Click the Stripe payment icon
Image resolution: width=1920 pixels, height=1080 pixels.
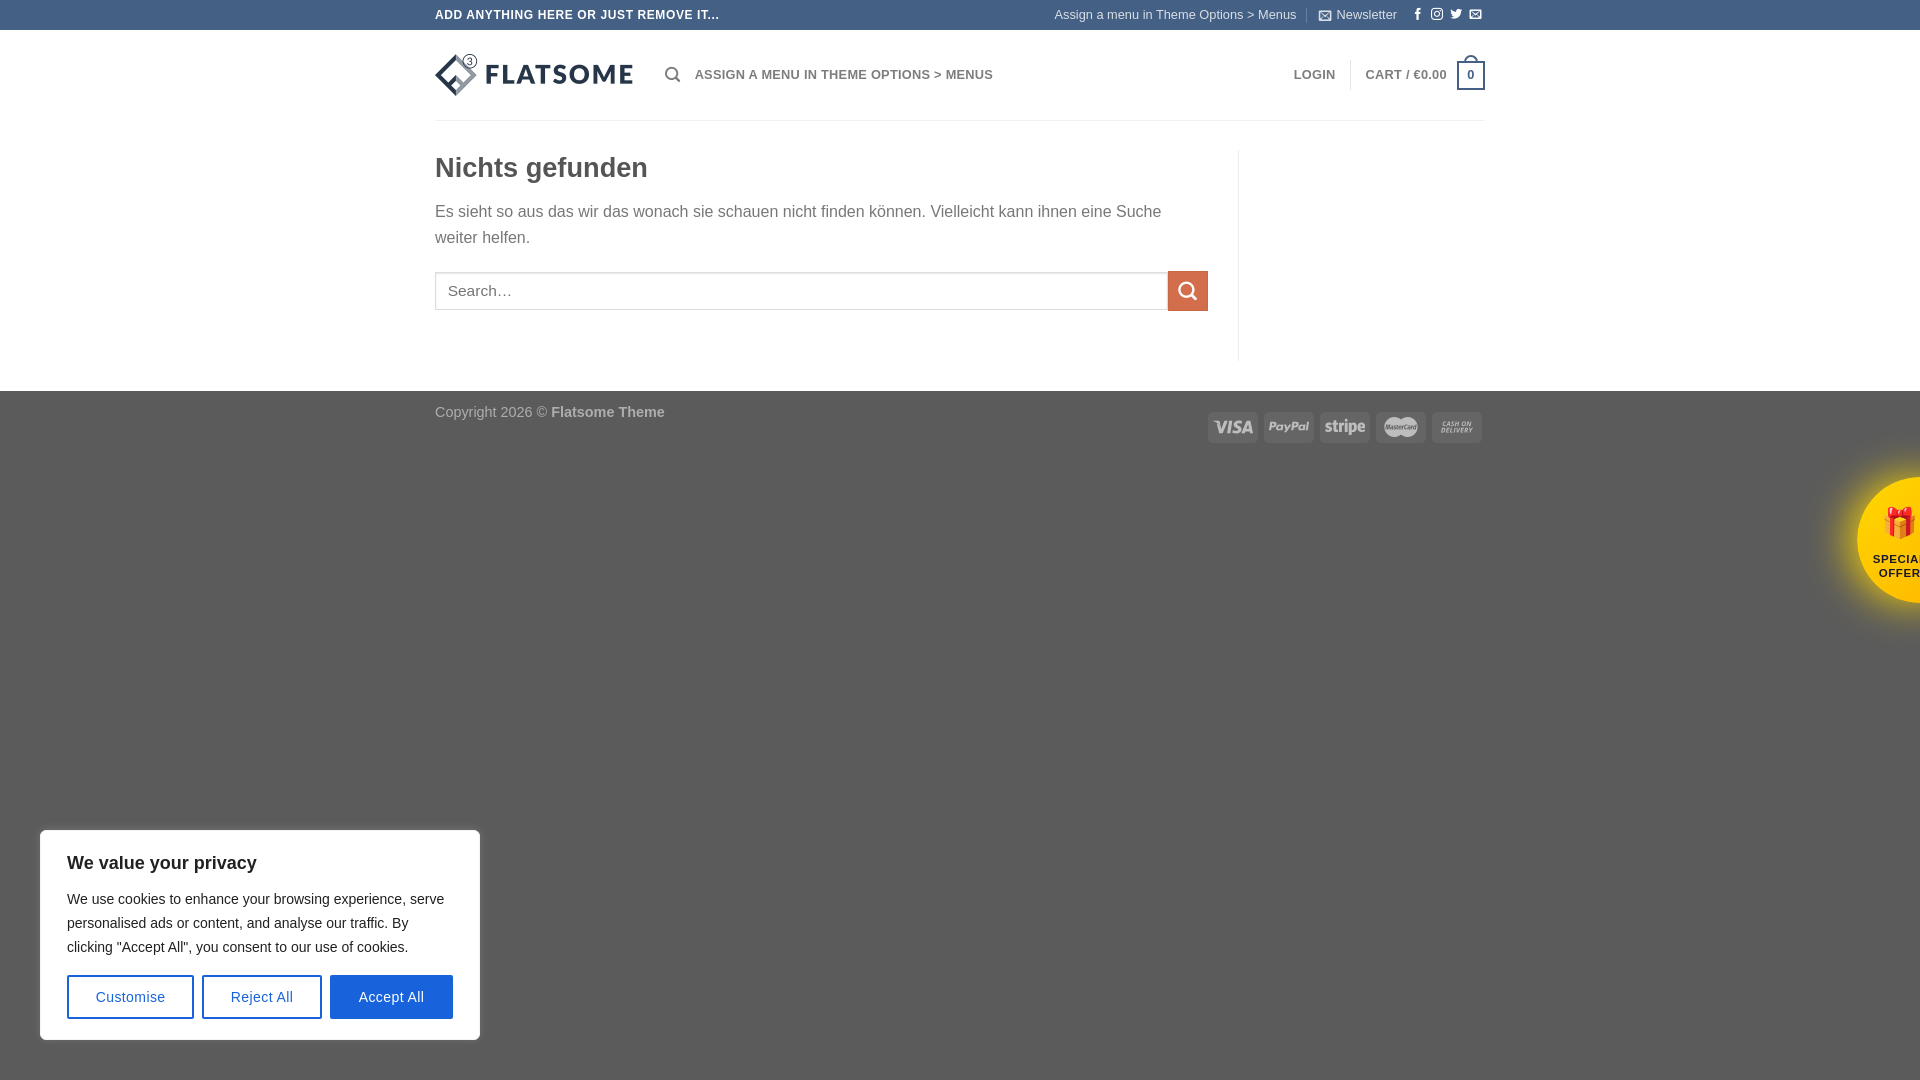pyautogui.click(x=1345, y=427)
